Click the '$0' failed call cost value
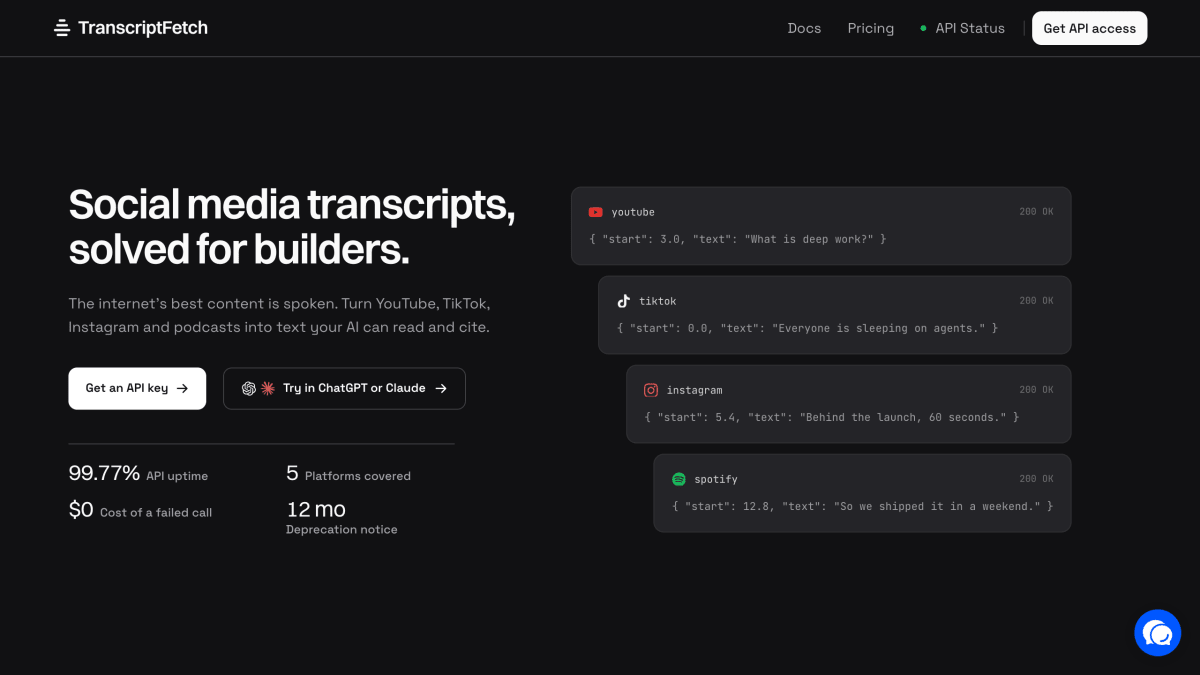This screenshot has width=1200, height=675. coord(81,510)
